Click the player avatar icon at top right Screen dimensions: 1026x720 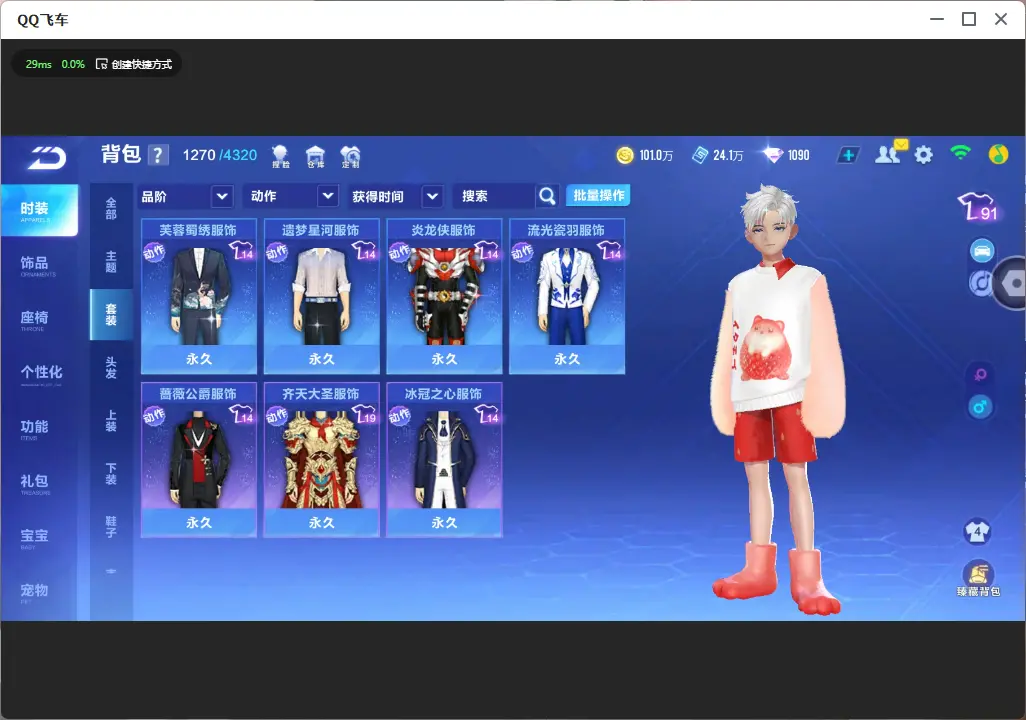[998, 154]
